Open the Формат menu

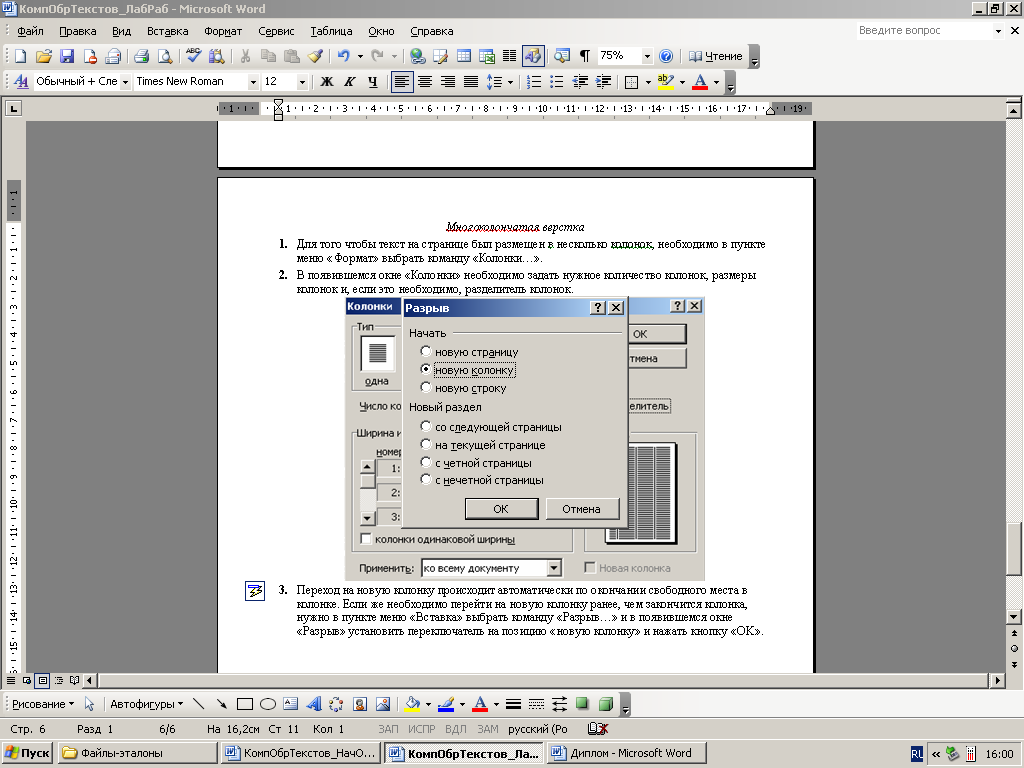coord(223,31)
